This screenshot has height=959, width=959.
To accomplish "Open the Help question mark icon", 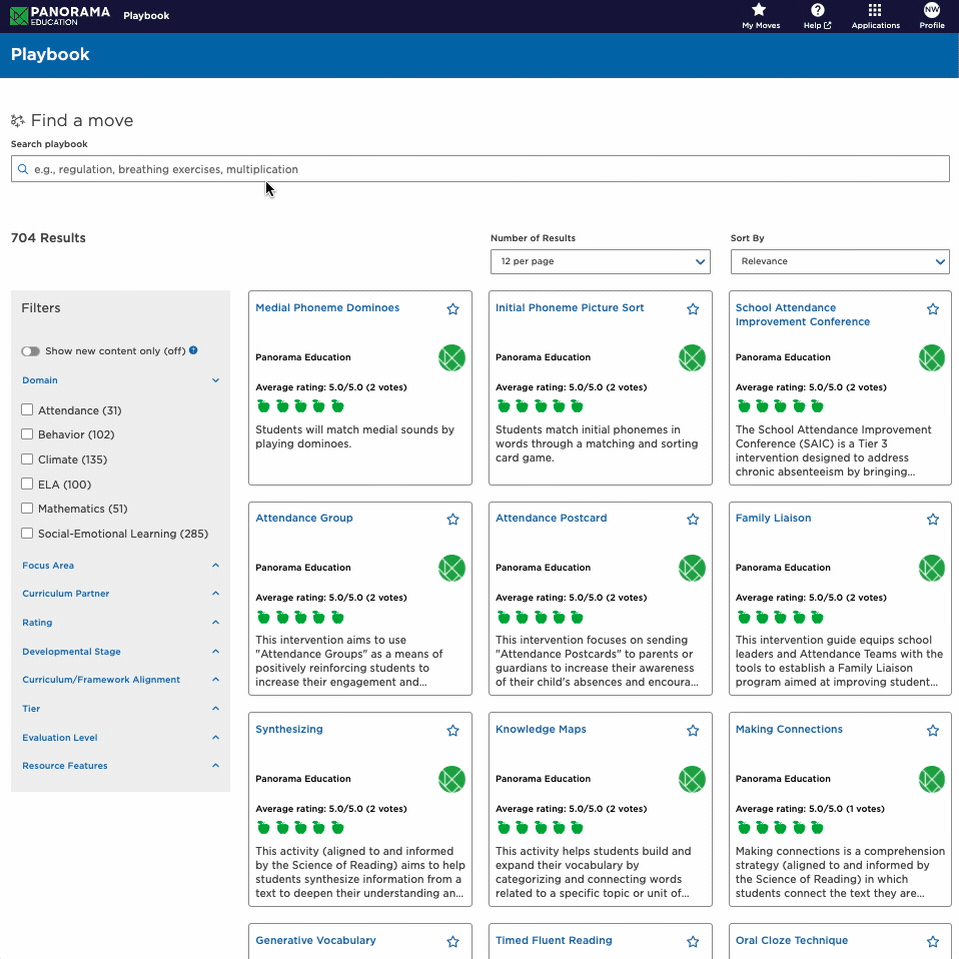I will 817,10.
